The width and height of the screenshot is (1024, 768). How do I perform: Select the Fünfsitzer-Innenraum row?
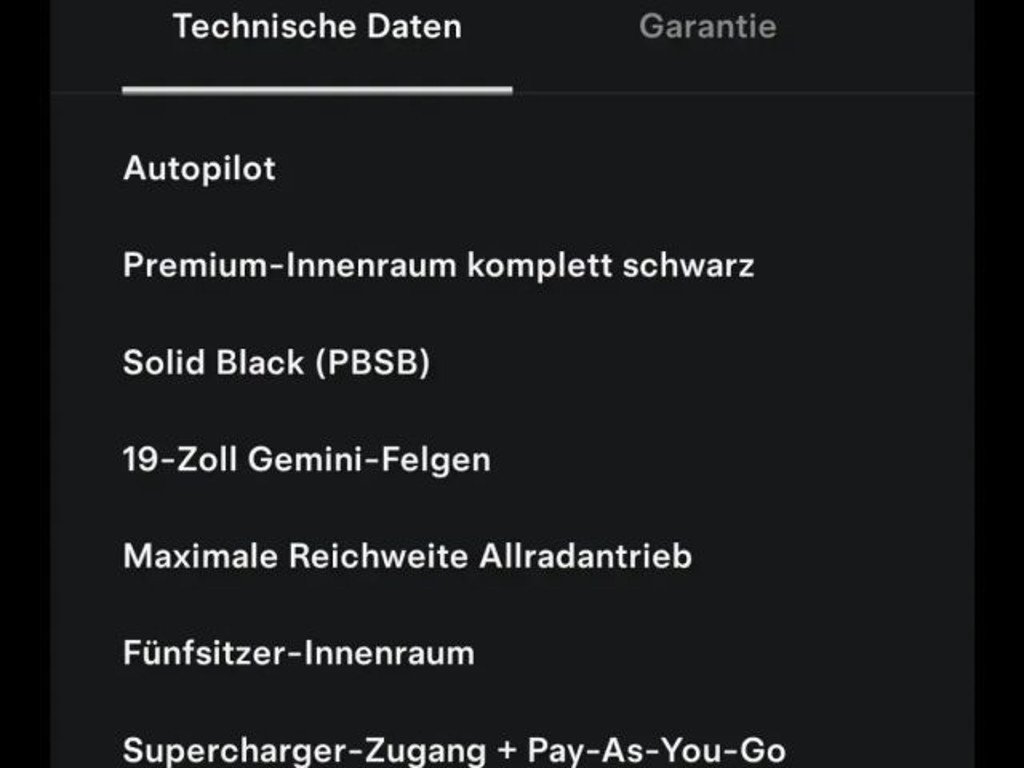pos(298,653)
